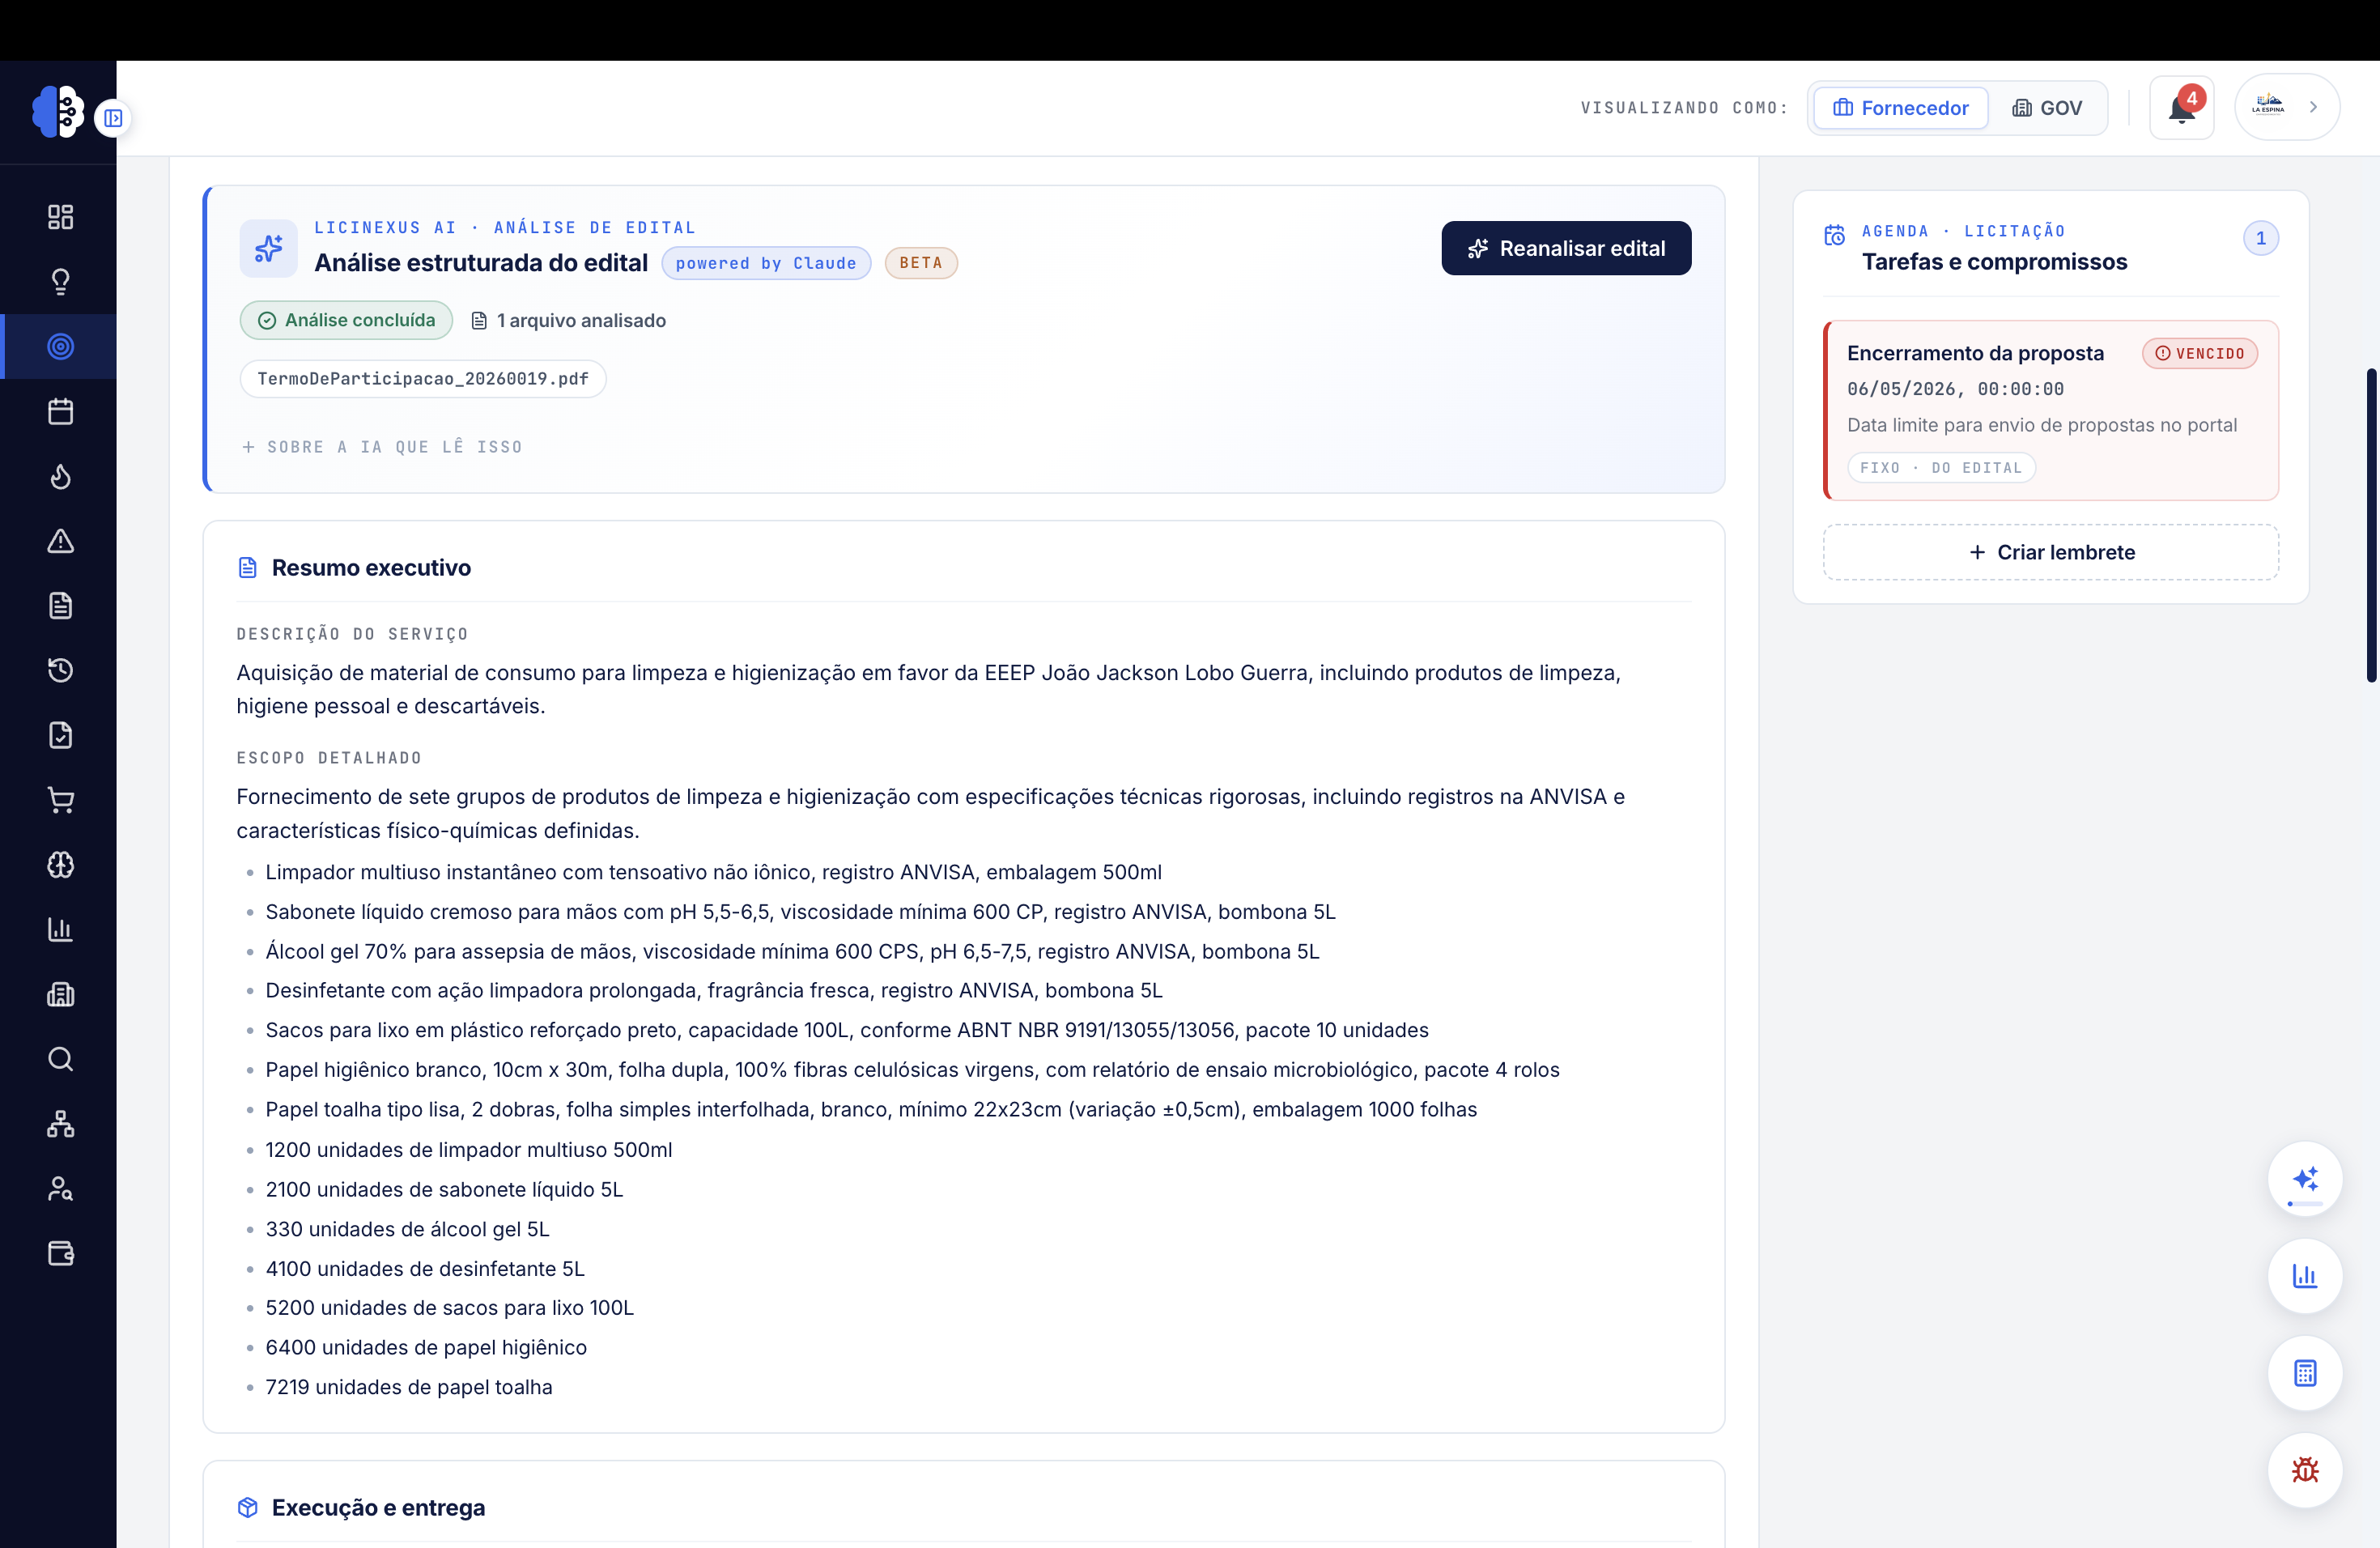The height and width of the screenshot is (1548, 2380).
Task: Open the checked document sidebar icon
Action: 60,735
